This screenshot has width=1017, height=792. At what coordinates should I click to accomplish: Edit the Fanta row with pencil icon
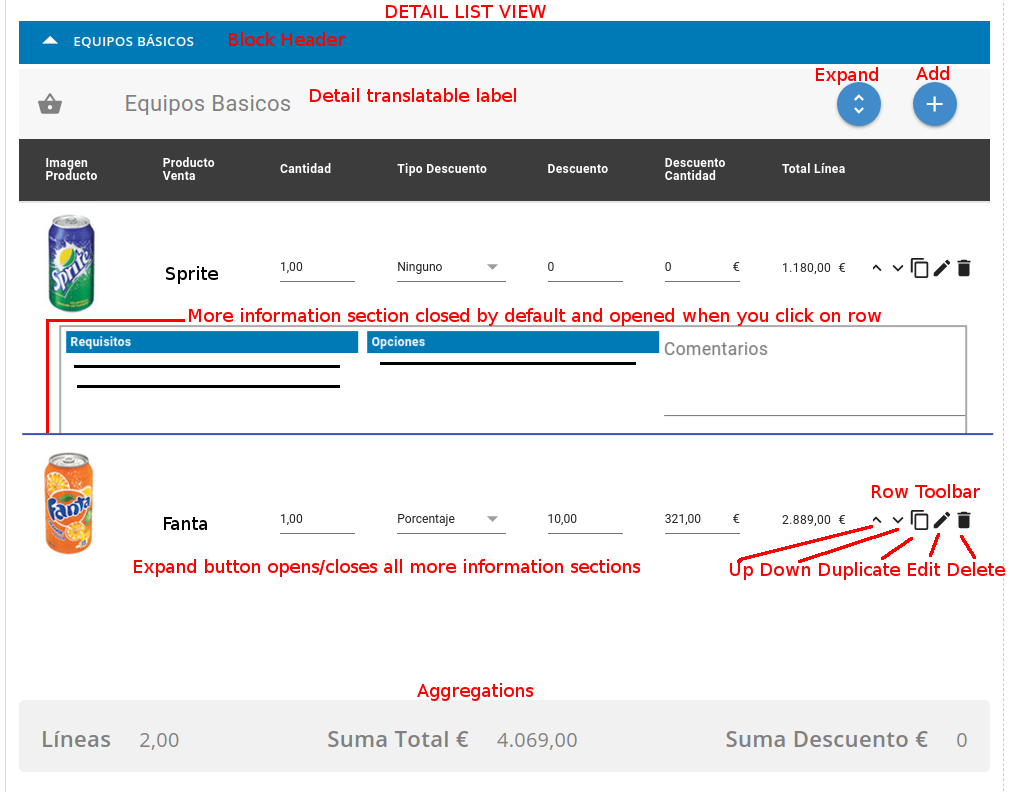click(x=942, y=520)
